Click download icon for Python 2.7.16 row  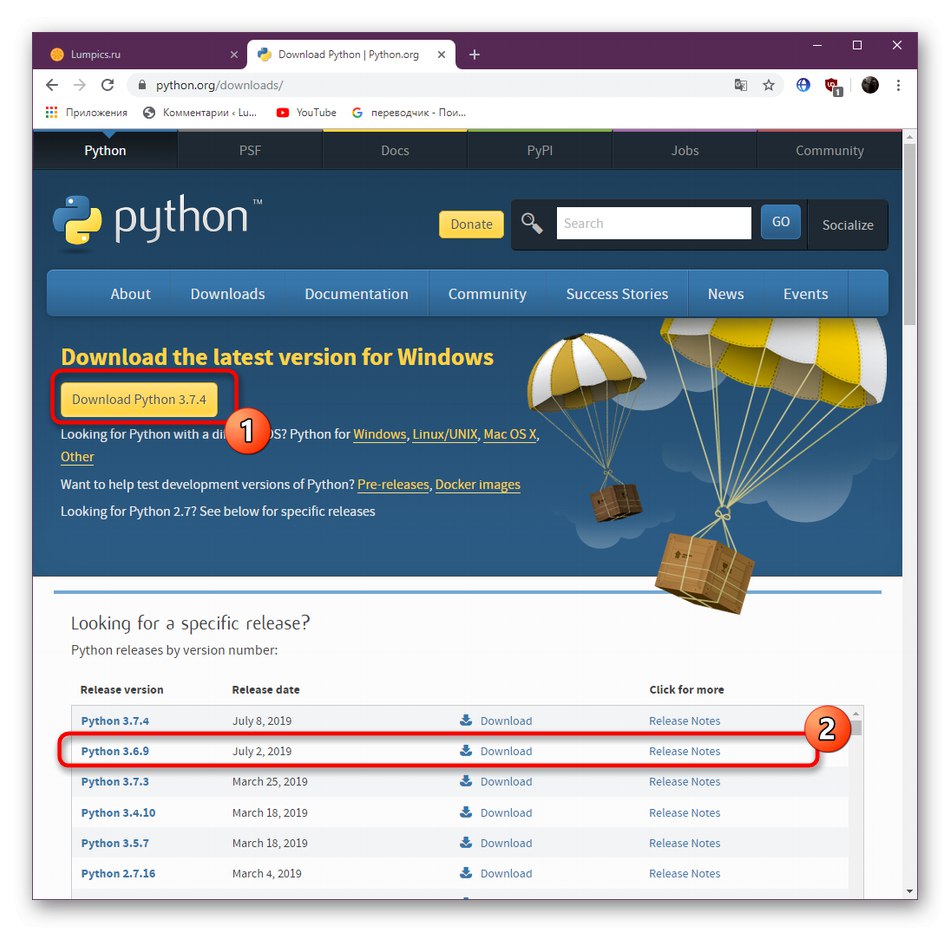coord(465,872)
